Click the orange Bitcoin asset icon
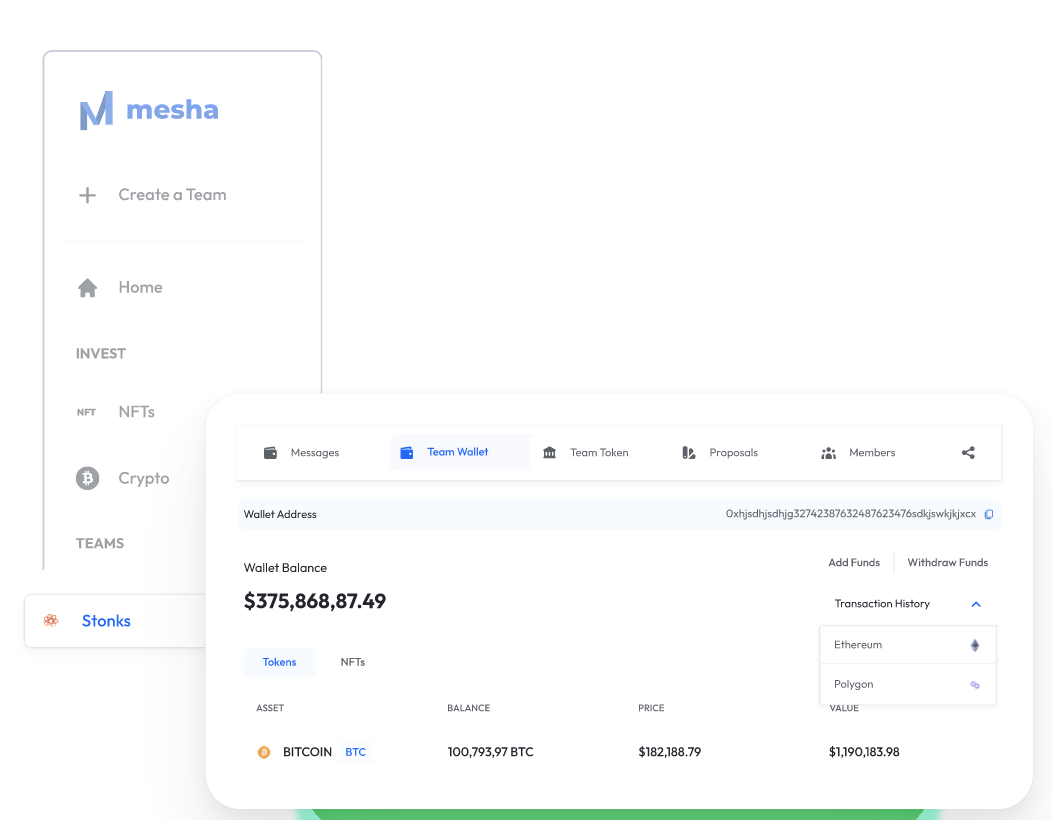Viewport: 1052px width, 820px height. [x=264, y=752]
